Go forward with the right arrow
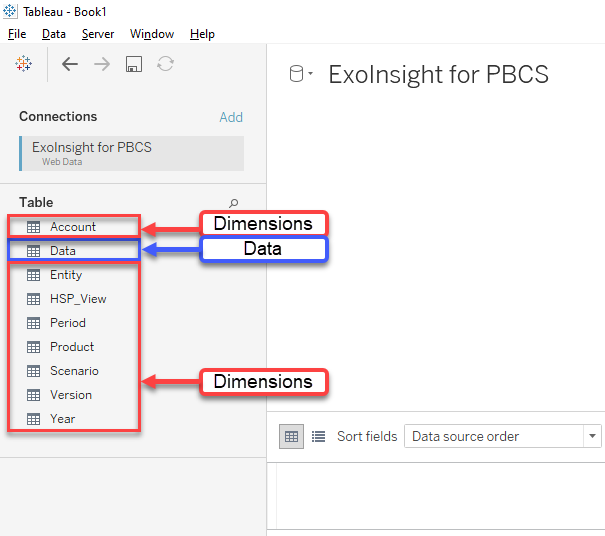Screen dimensions: 605x536 coord(102,64)
